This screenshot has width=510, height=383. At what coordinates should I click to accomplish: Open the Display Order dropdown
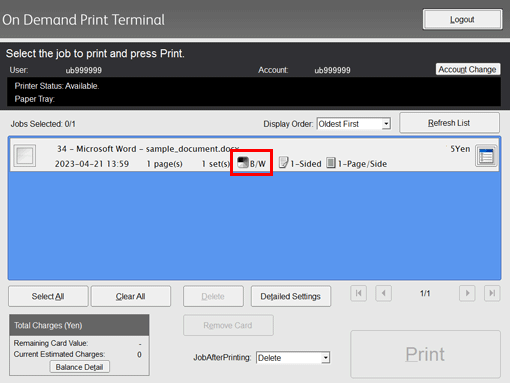click(x=353, y=124)
